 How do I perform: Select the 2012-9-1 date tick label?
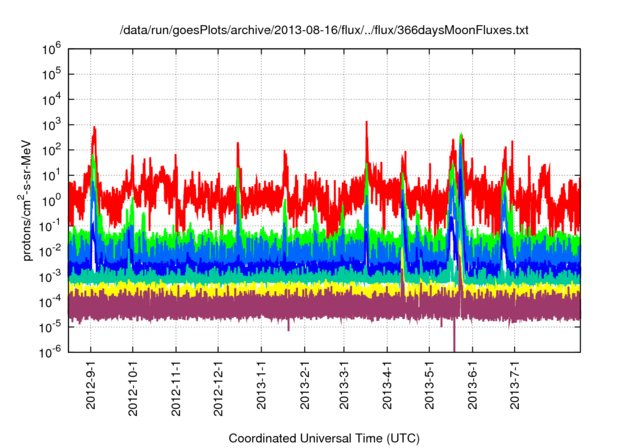point(92,385)
